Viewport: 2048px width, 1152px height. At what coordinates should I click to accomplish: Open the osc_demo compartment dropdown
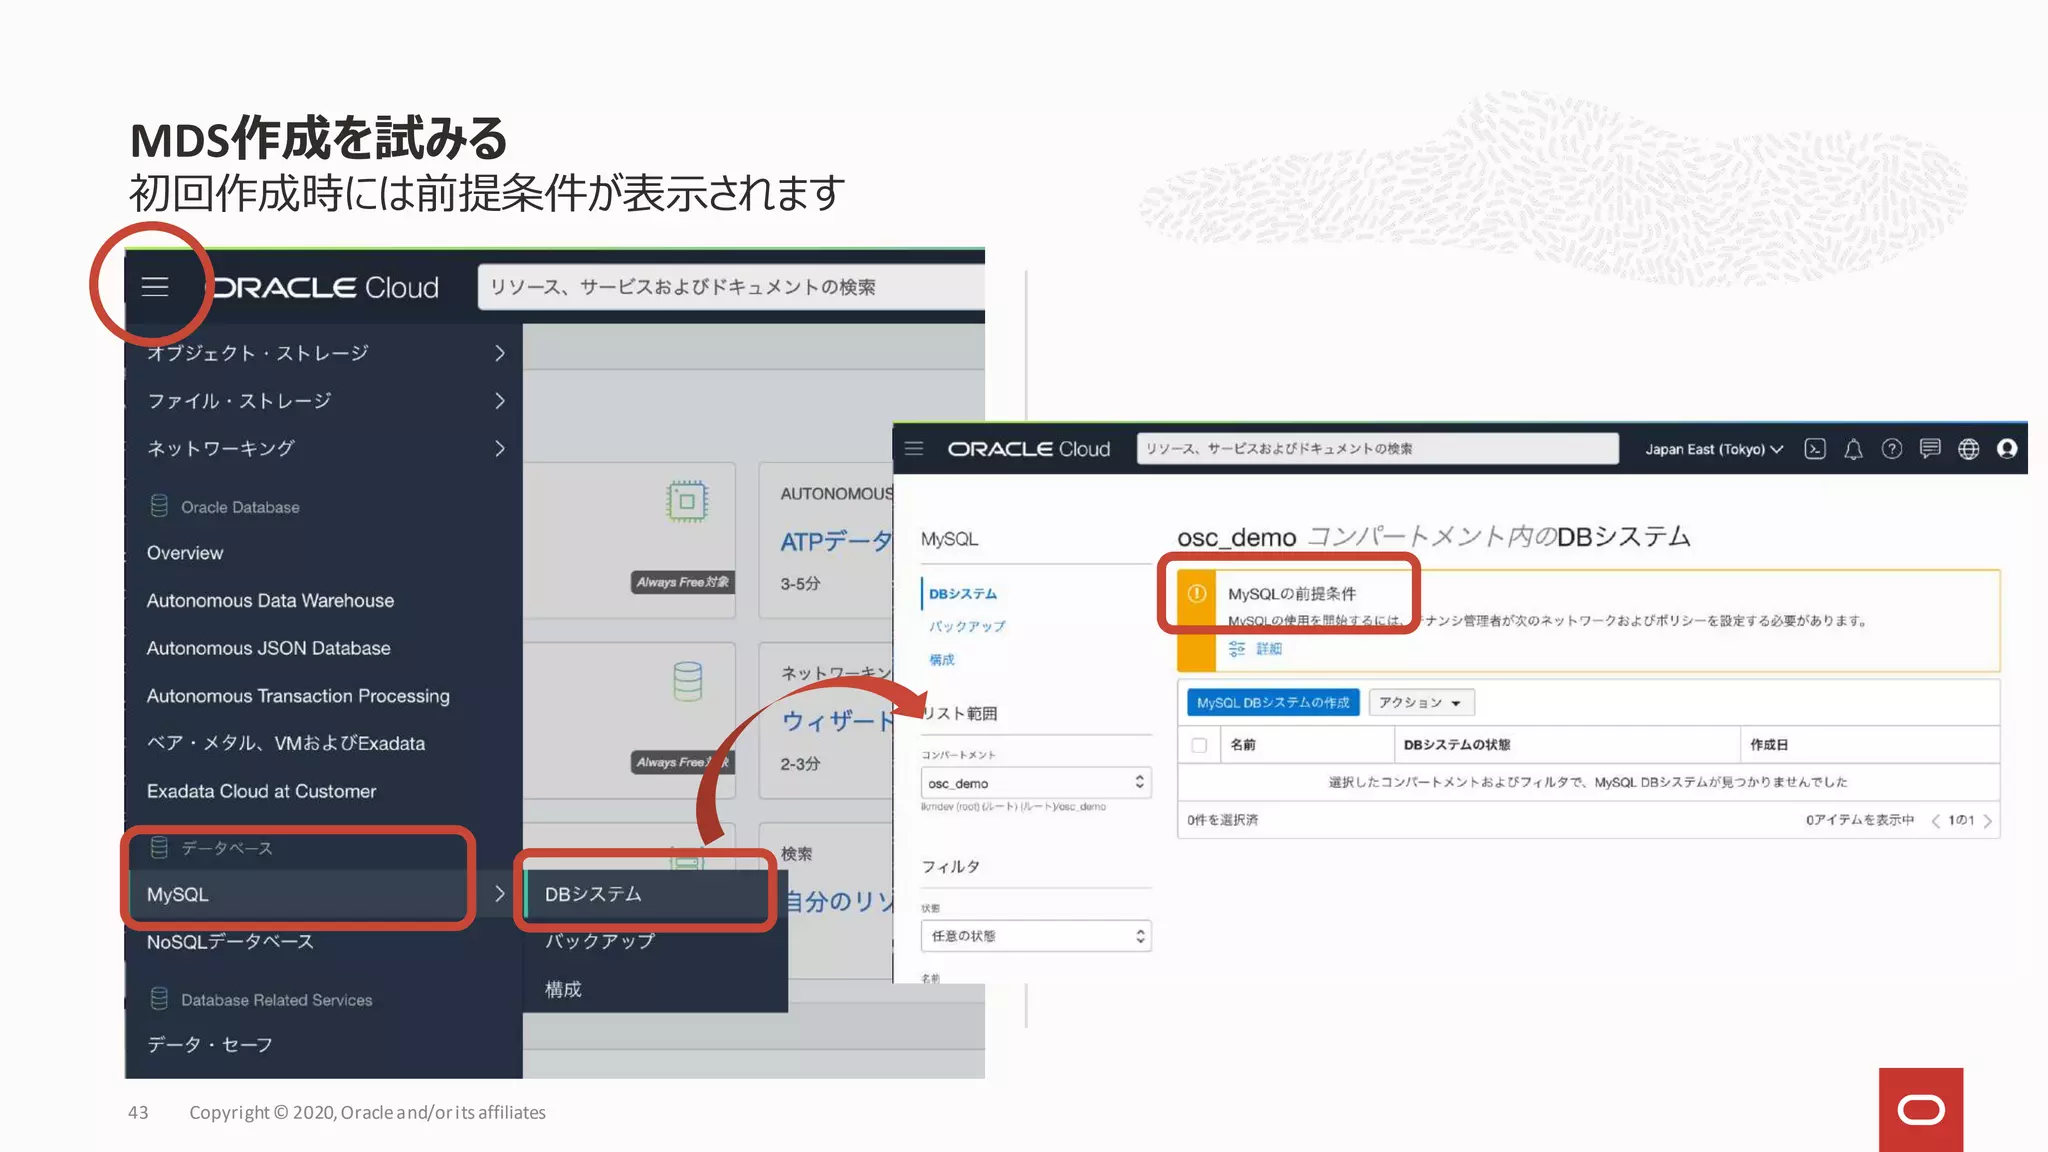(x=1036, y=783)
